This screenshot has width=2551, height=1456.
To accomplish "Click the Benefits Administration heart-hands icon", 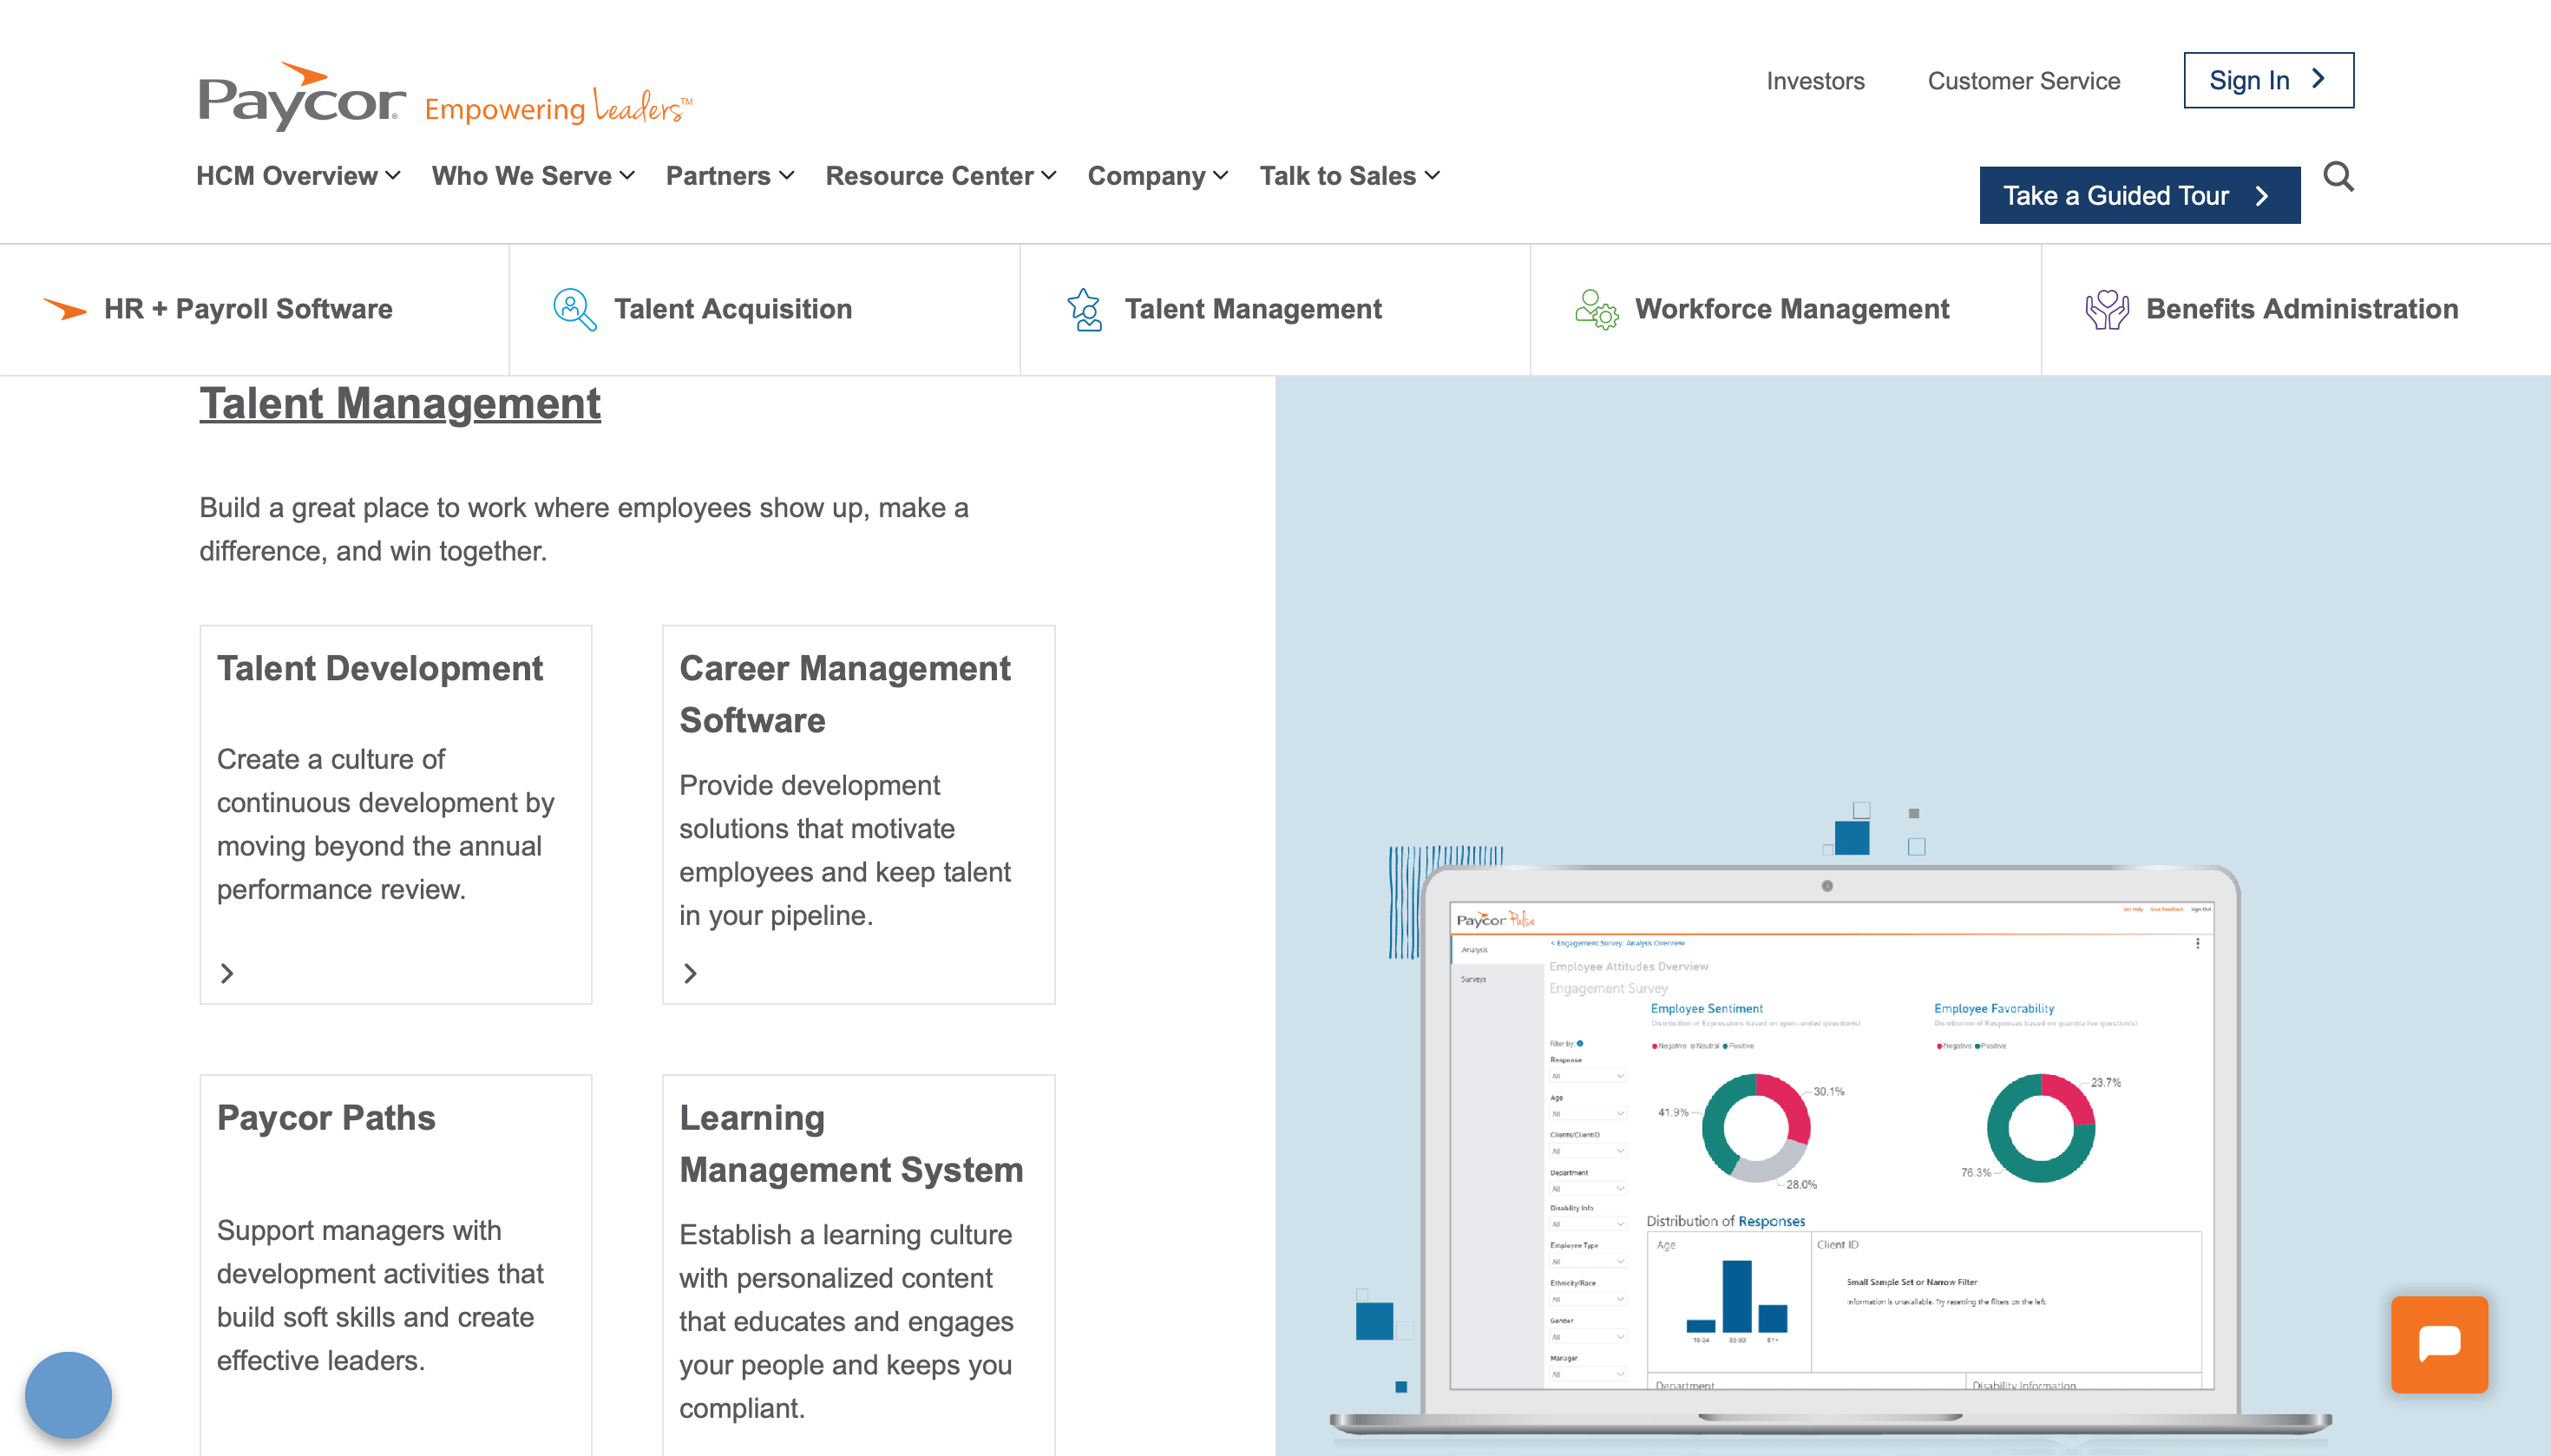I will 2107,310.
